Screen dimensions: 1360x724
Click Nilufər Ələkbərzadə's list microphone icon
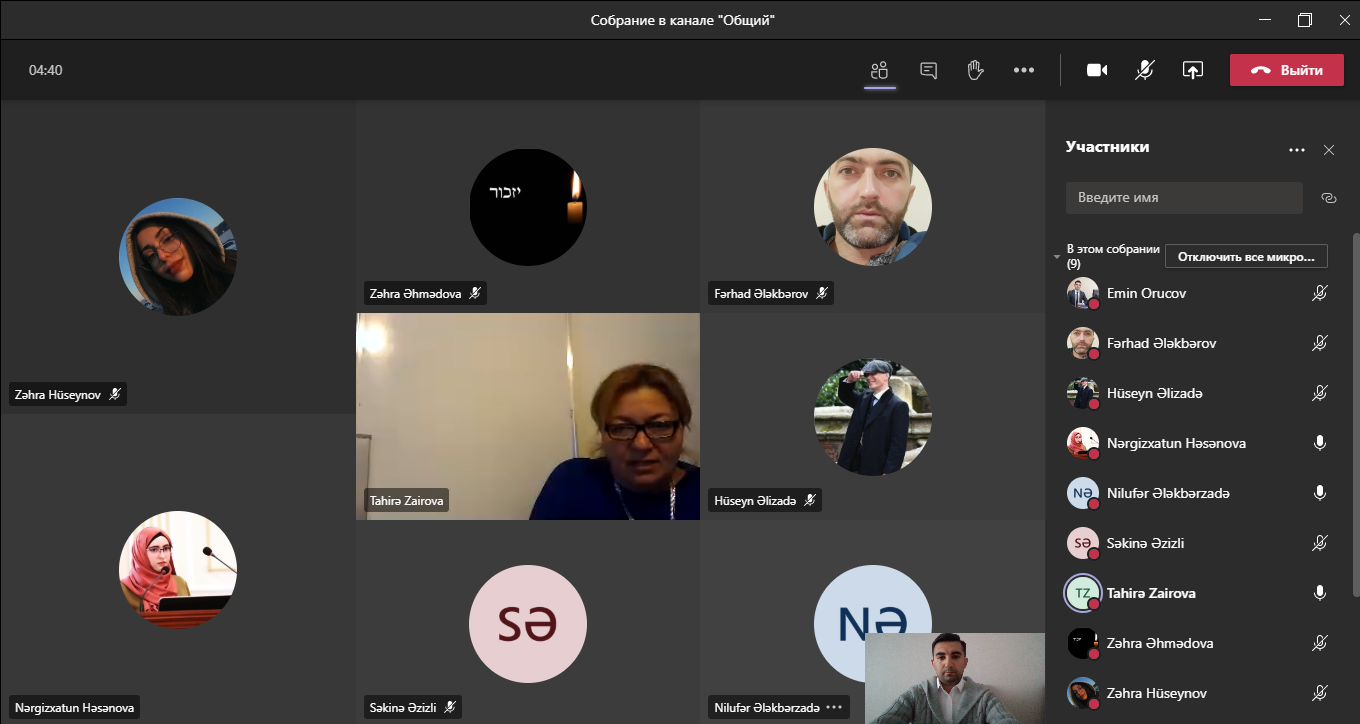pos(1319,493)
